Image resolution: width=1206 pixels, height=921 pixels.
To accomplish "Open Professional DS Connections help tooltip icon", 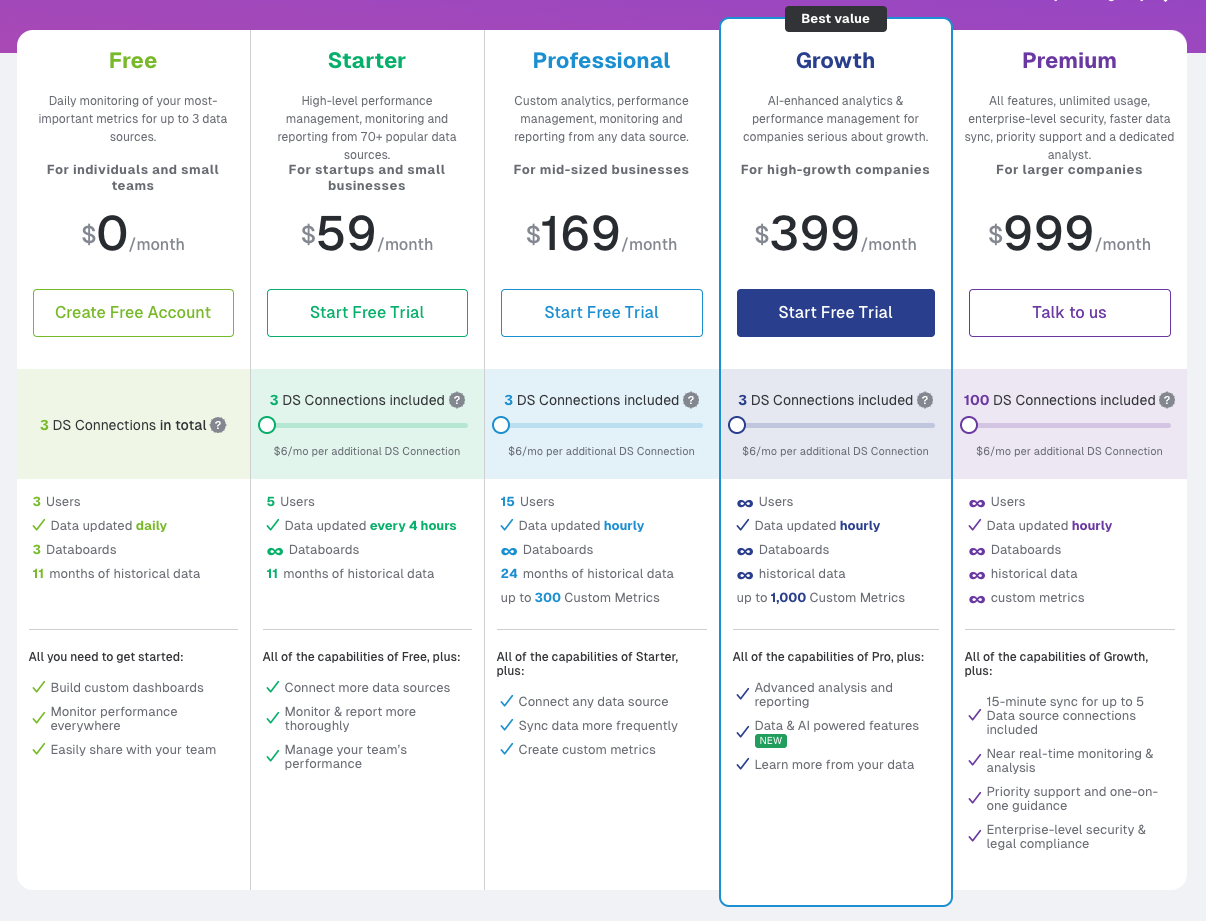I will [x=691, y=400].
